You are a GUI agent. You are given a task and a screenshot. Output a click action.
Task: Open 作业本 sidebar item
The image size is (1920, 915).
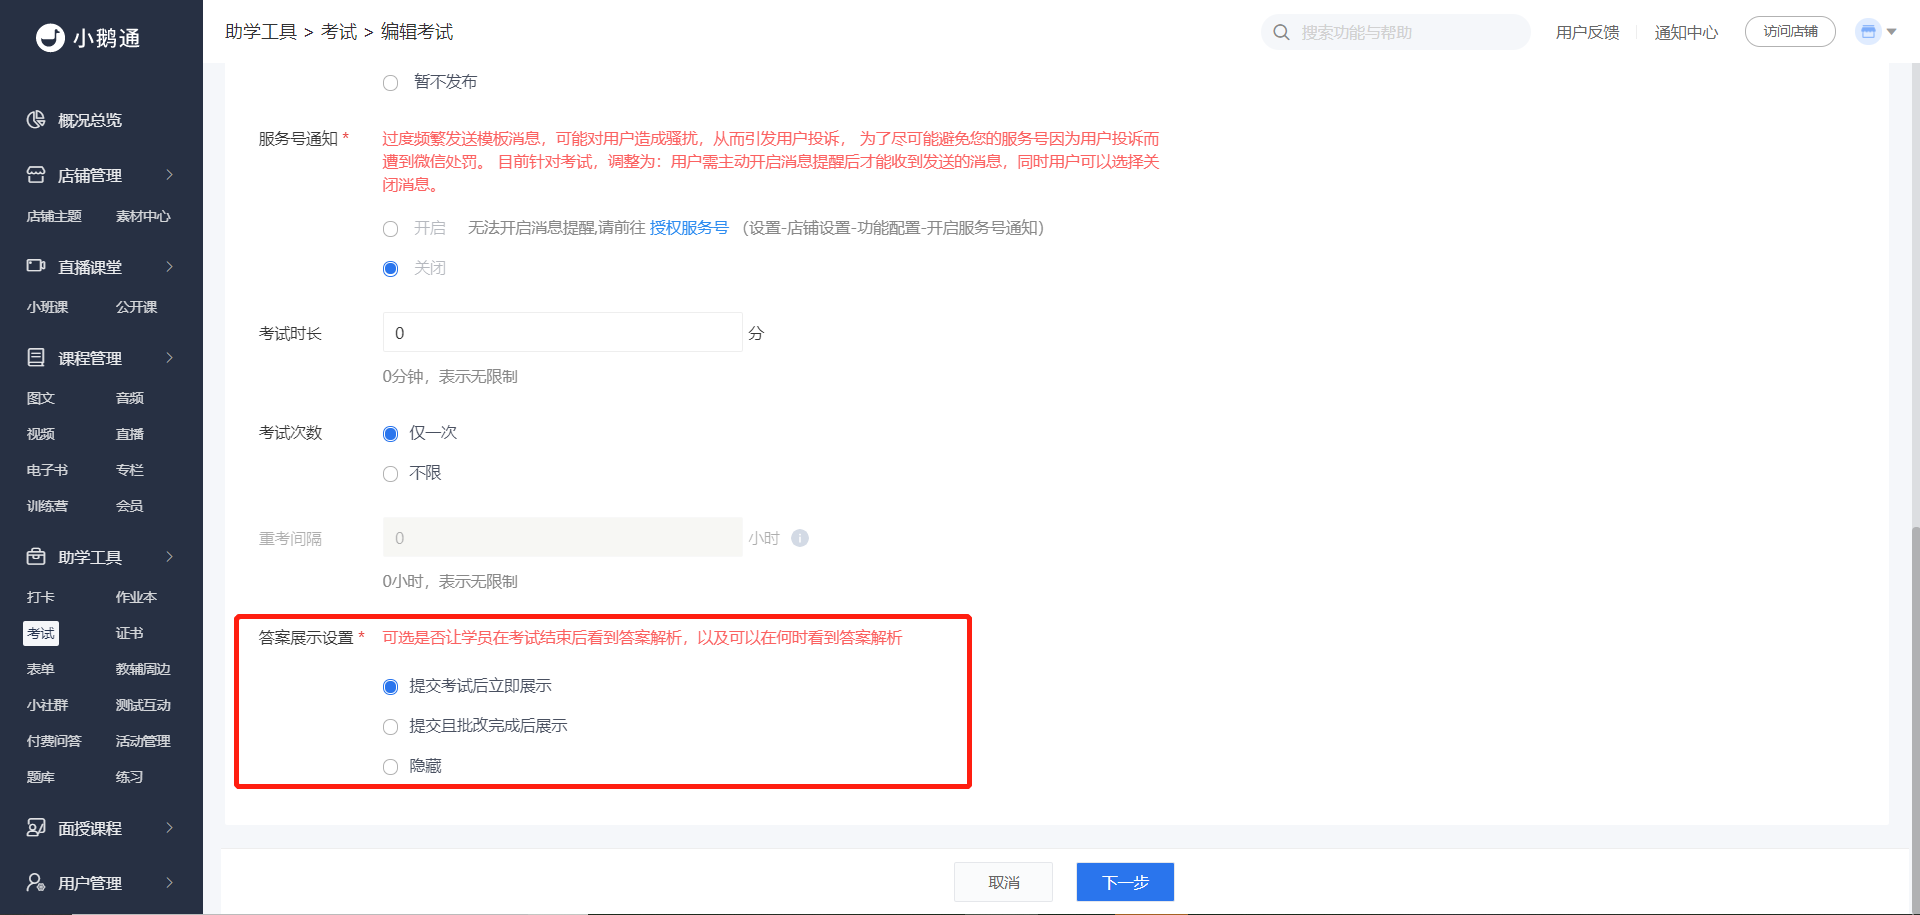tap(136, 597)
